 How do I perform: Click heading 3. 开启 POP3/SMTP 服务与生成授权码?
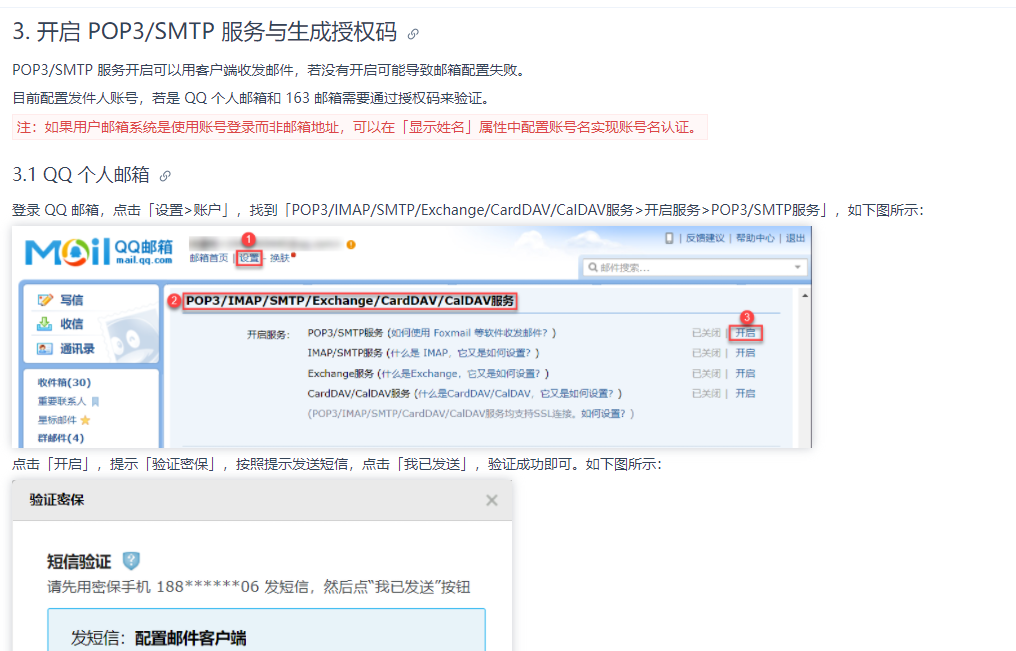[205, 32]
